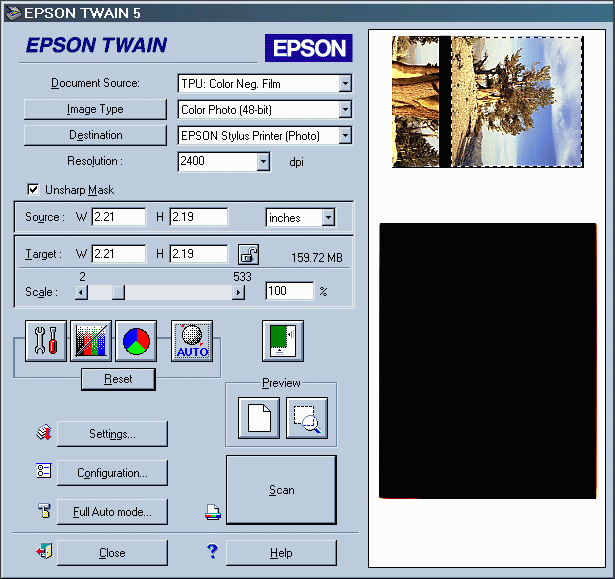The height and width of the screenshot is (579, 615).
Task: Click the printer icon next to Scan
Action: (x=213, y=512)
